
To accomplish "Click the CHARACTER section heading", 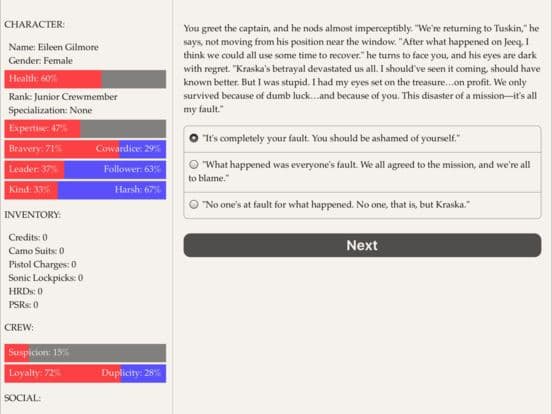I will (34, 24).
